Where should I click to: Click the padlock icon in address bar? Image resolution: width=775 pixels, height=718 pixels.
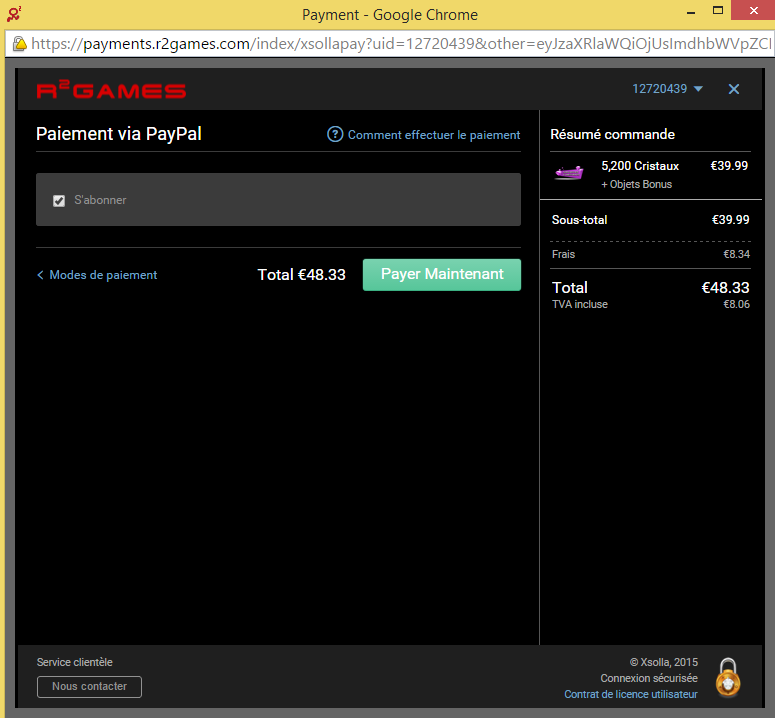[19, 44]
